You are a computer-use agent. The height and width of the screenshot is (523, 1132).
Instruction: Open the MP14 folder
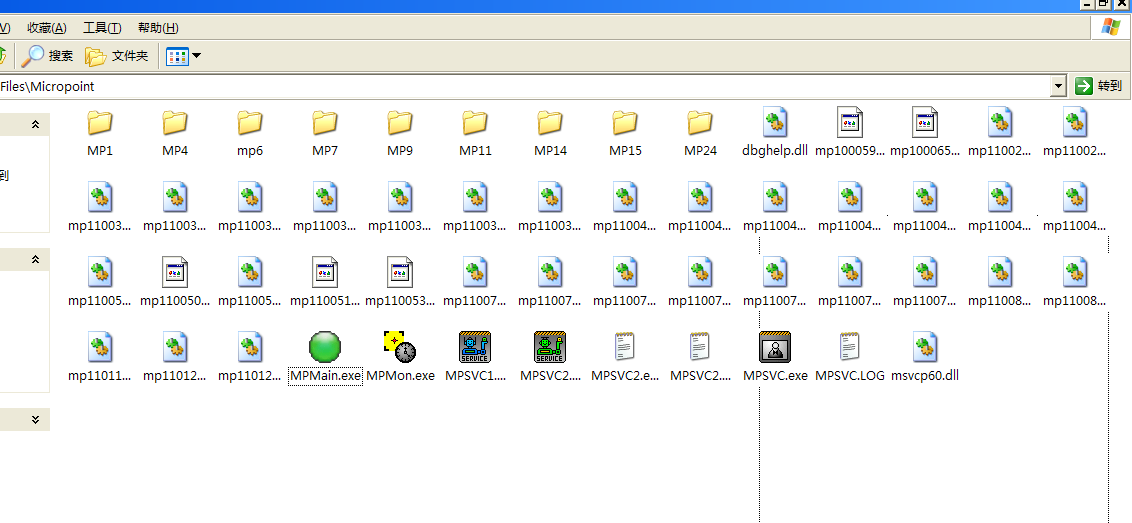pyautogui.click(x=550, y=123)
